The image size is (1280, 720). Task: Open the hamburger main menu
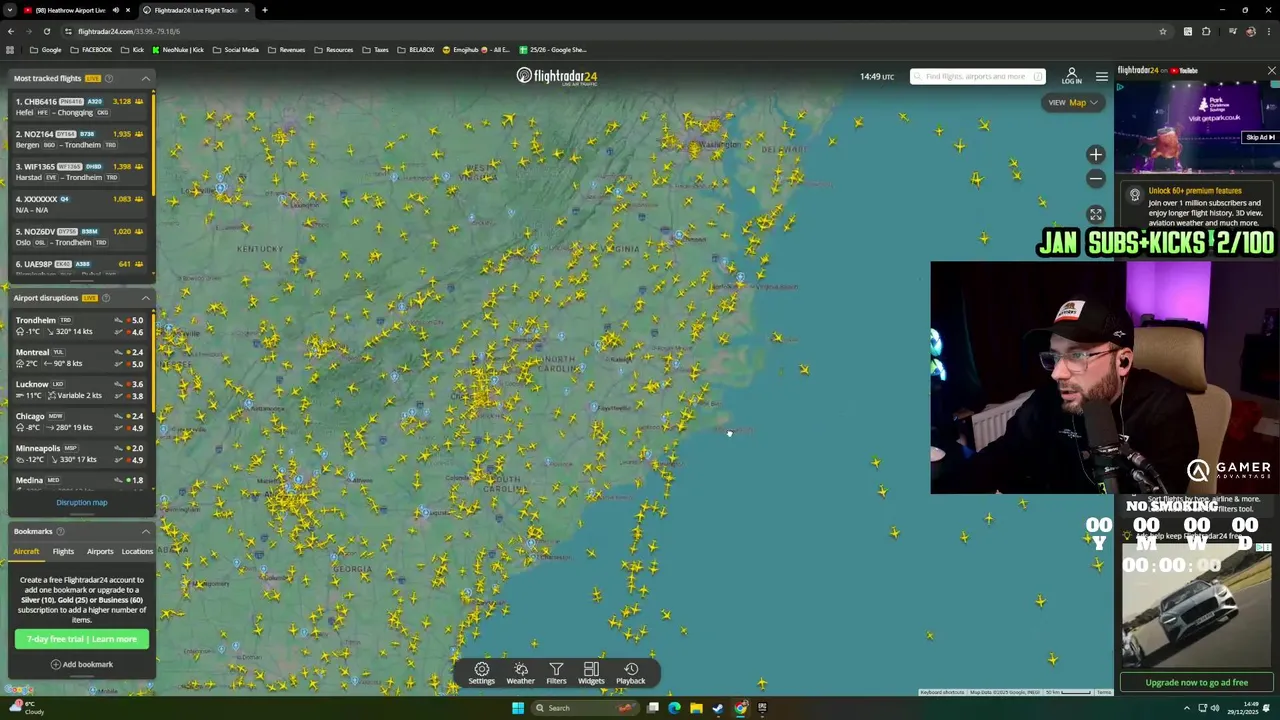[x=1101, y=76]
